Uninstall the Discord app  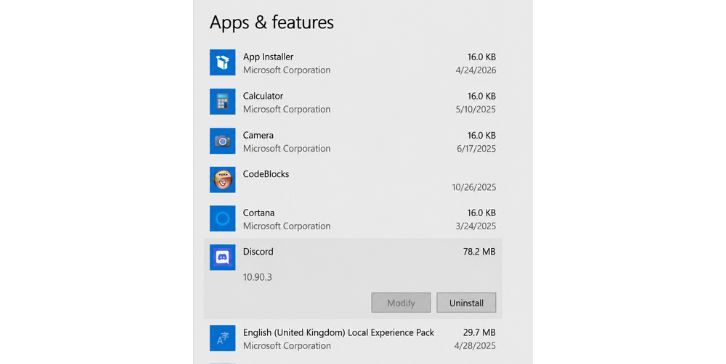click(x=466, y=303)
